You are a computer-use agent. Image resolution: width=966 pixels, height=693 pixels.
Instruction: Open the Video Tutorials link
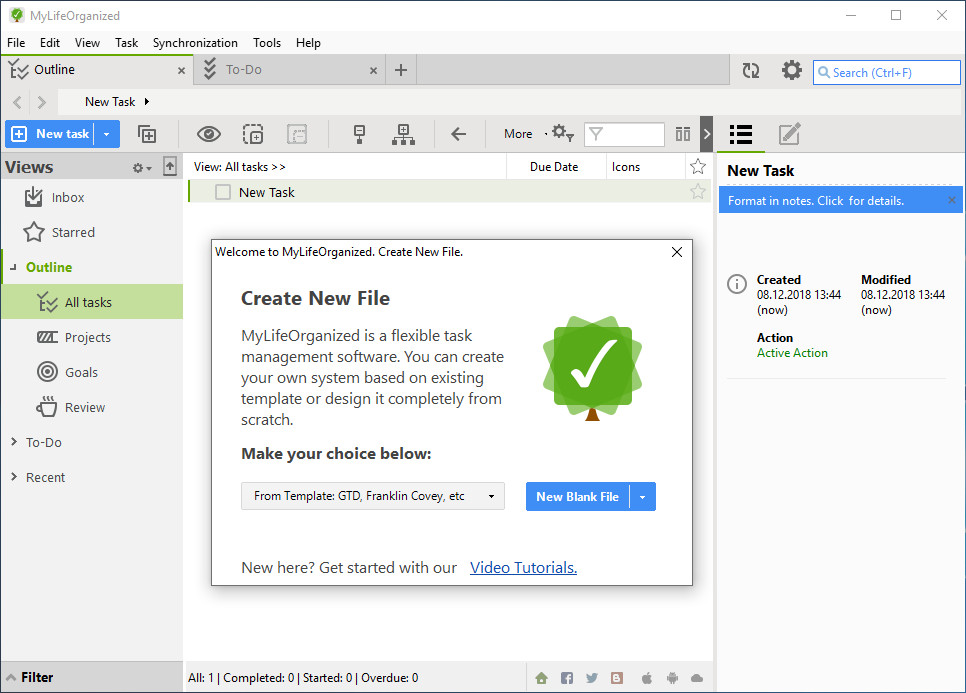[x=523, y=567]
